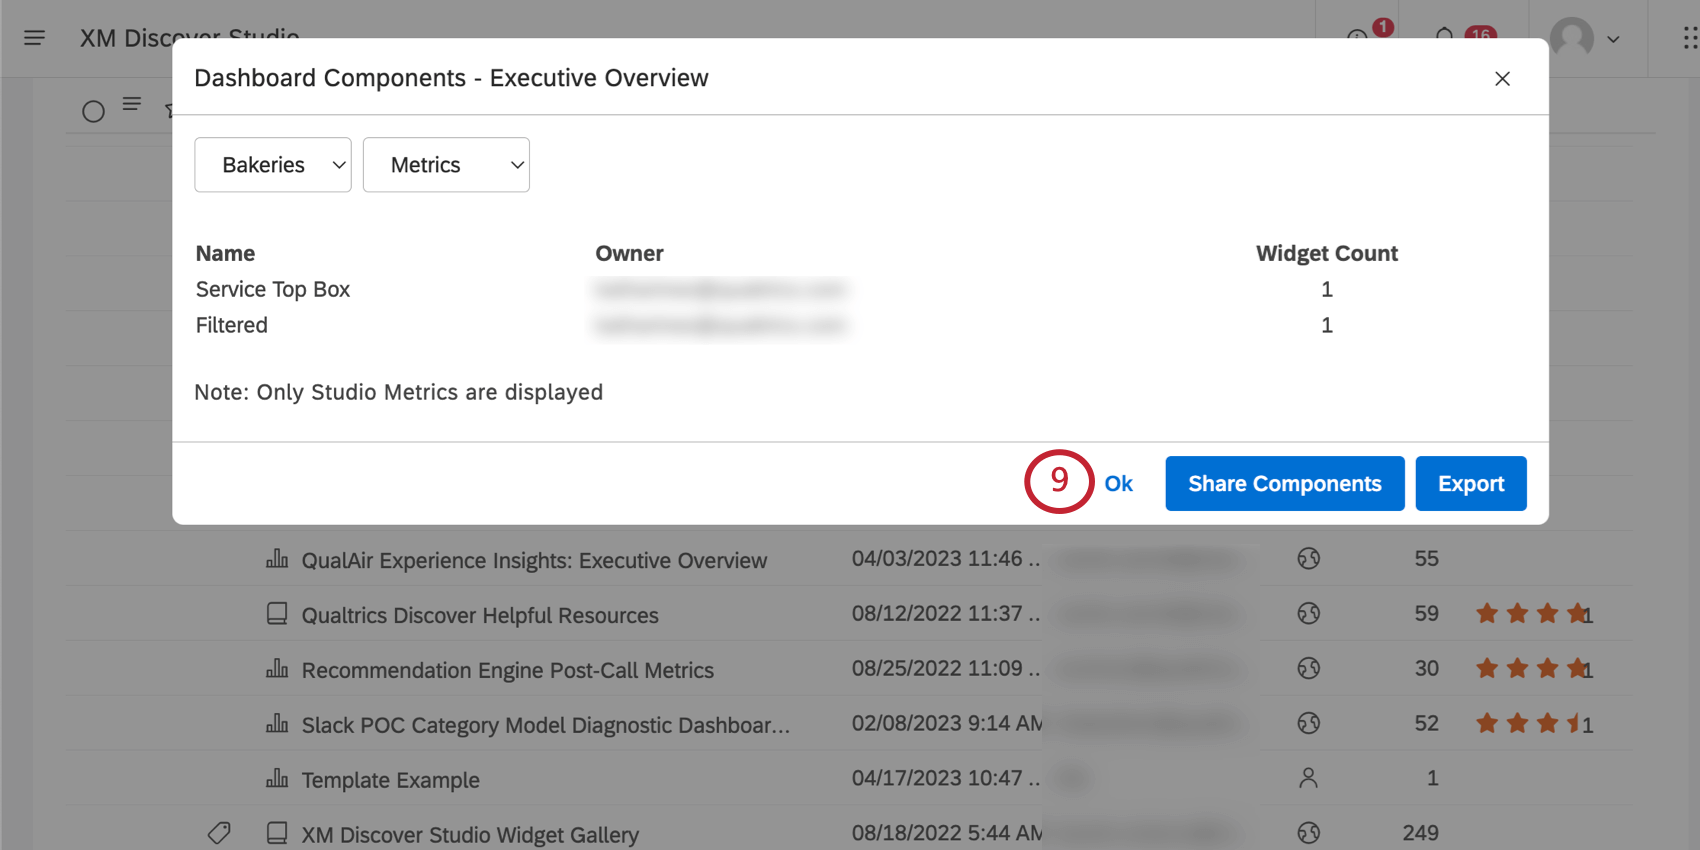1700x850 pixels.
Task: Open the Metrics component type dropdown
Action: [x=446, y=165]
